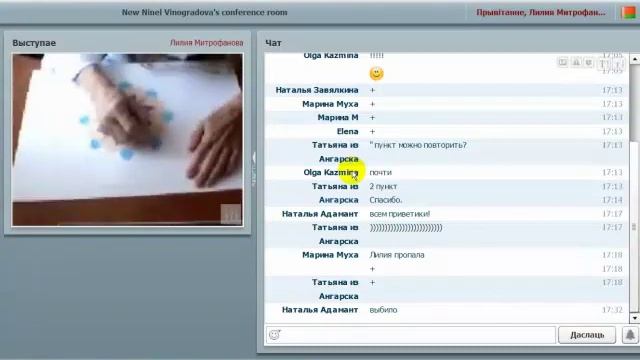The image size is (640, 360).
Task: Click the flag language icon in header
Action: [x=629, y=12]
